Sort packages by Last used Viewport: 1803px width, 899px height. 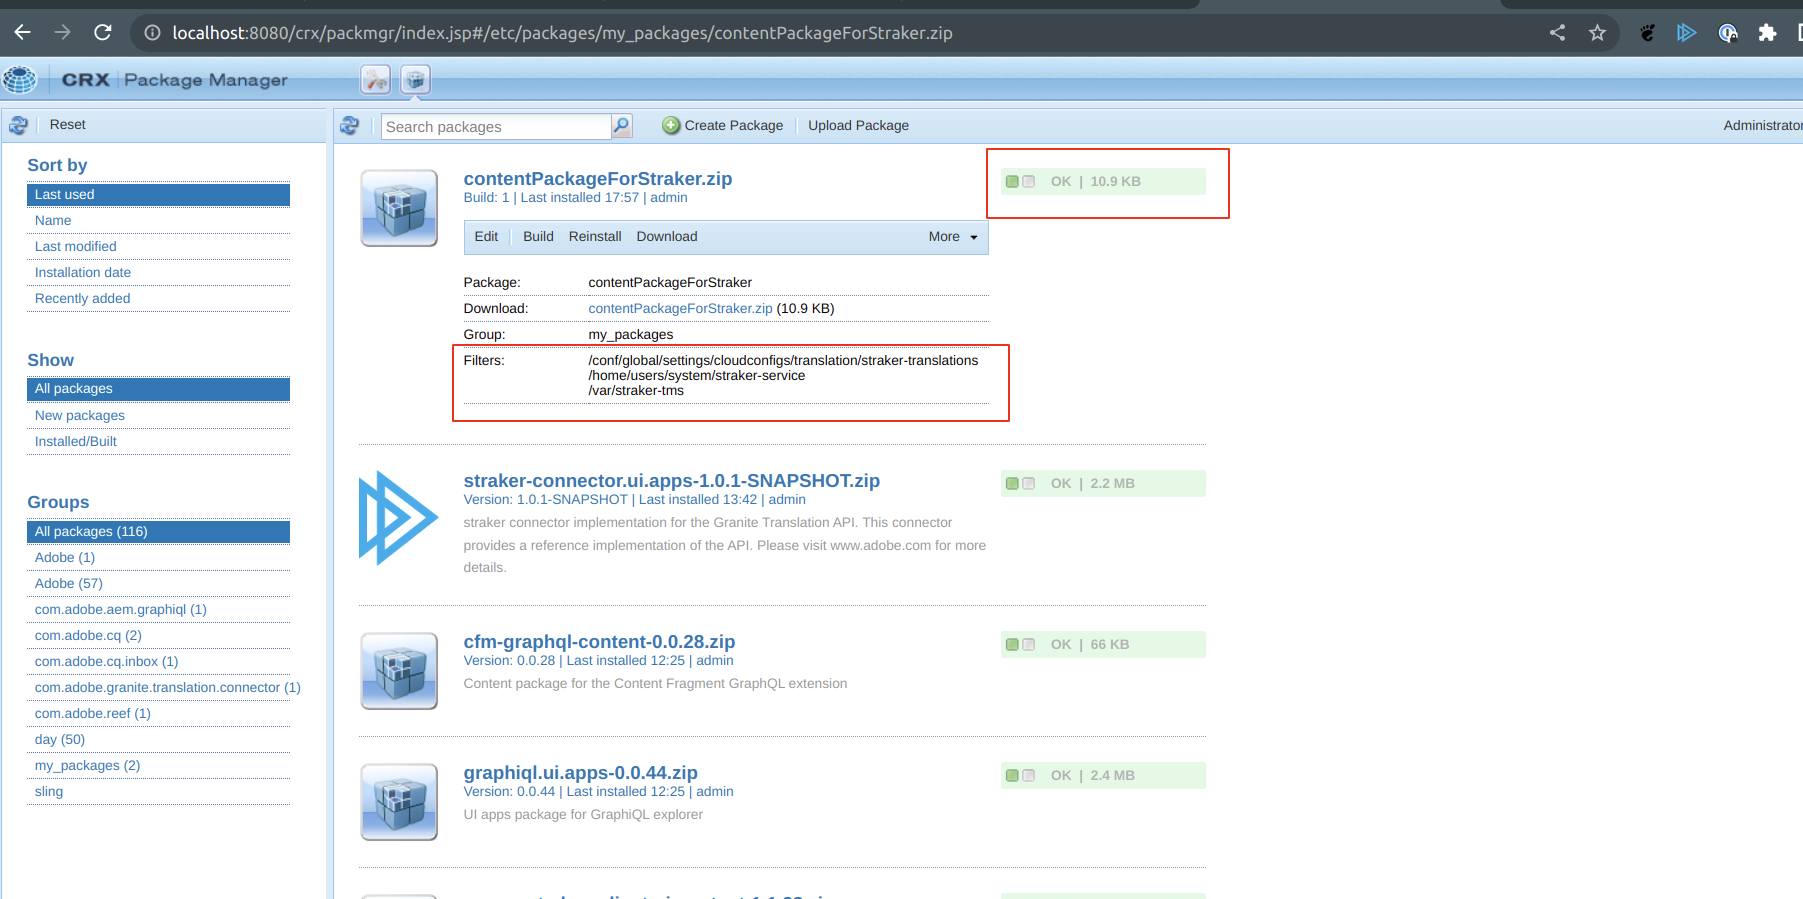tap(158, 195)
